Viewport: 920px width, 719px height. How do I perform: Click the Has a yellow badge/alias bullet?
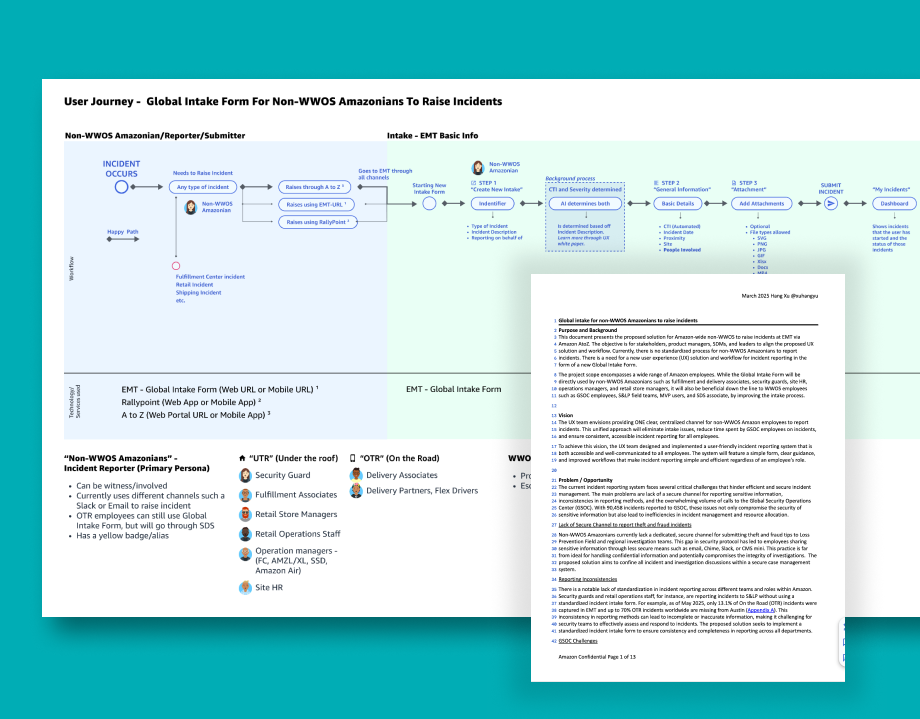coord(122,536)
